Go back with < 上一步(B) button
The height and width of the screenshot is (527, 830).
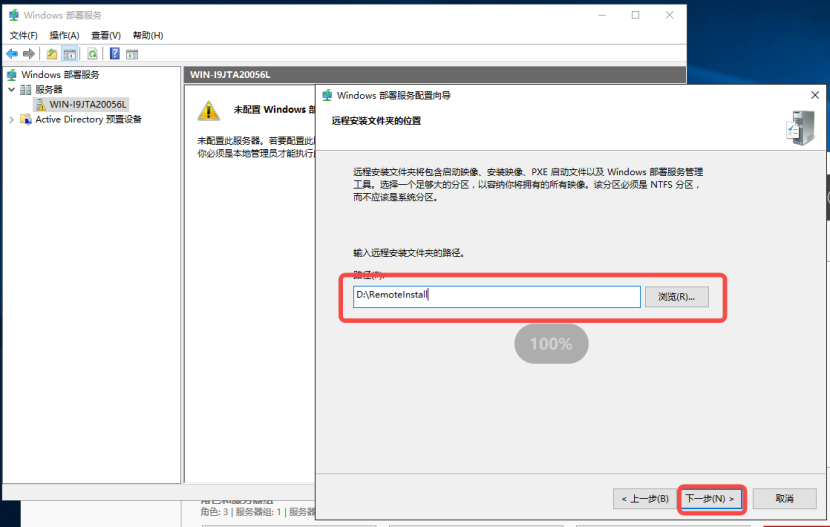[x=645, y=498]
